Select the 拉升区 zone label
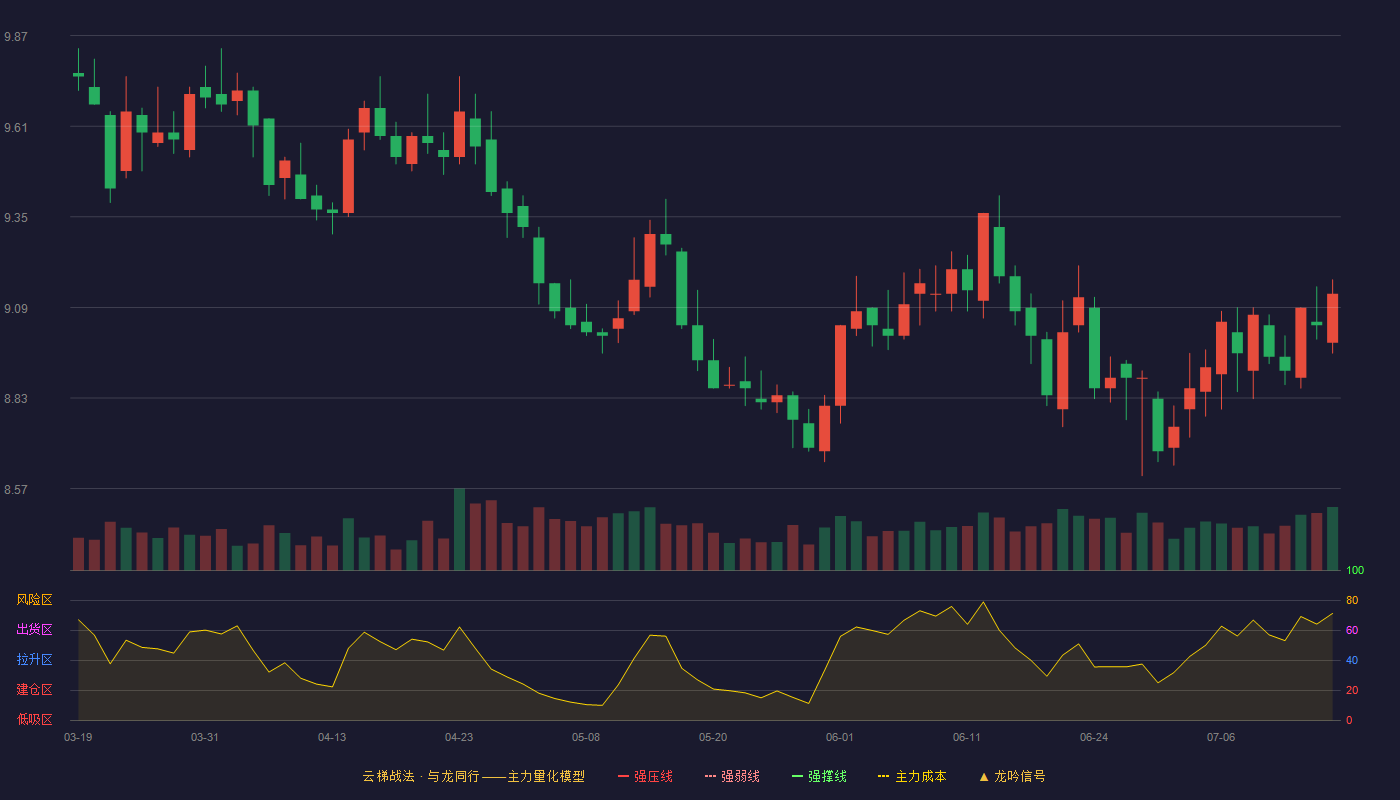1400x800 pixels. [x=34, y=660]
